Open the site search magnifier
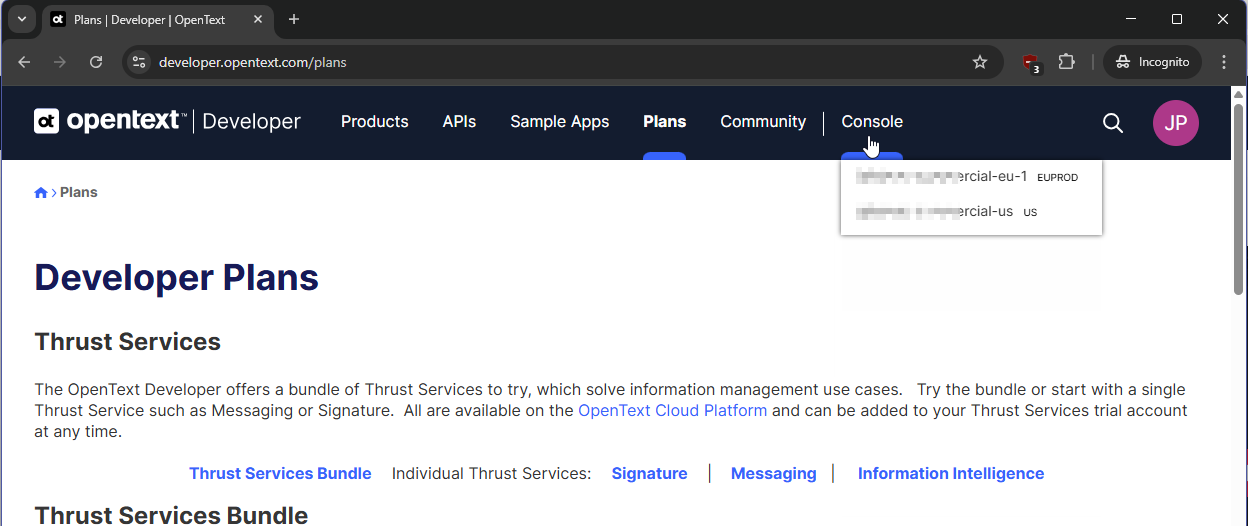 [x=1113, y=122]
